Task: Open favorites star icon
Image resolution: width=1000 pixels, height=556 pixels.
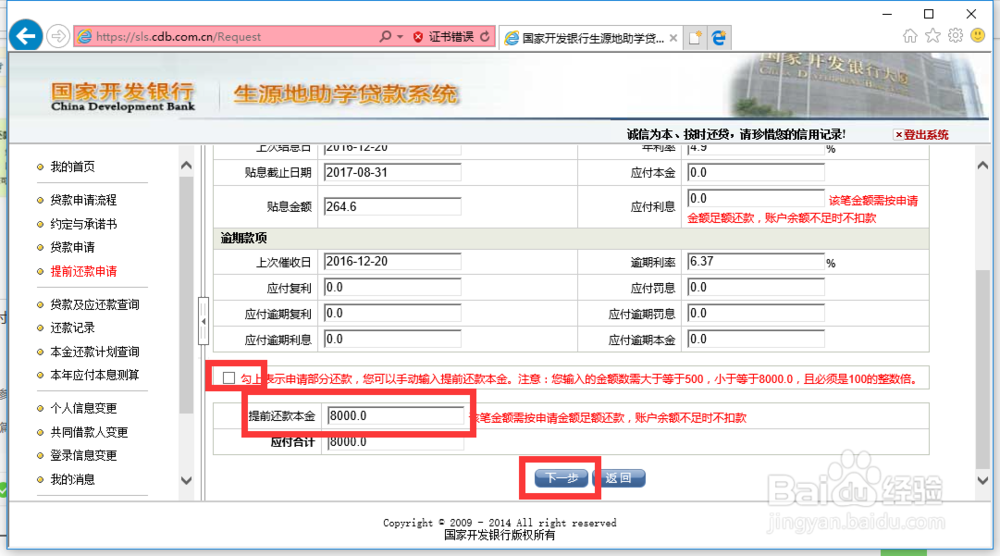Action: point(932,36)
